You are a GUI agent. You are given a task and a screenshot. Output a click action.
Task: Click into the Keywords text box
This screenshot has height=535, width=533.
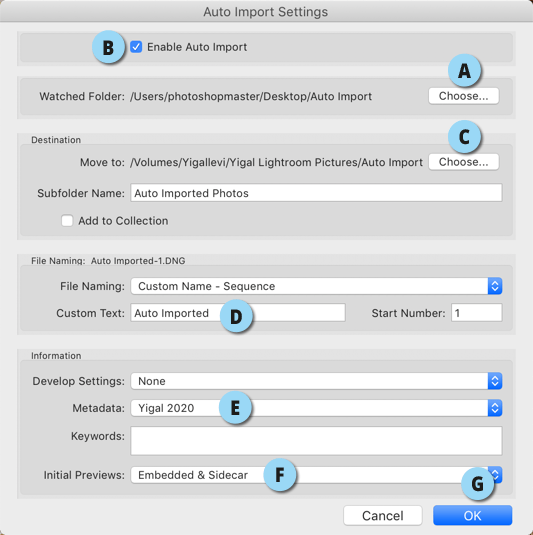click(316, 440)
